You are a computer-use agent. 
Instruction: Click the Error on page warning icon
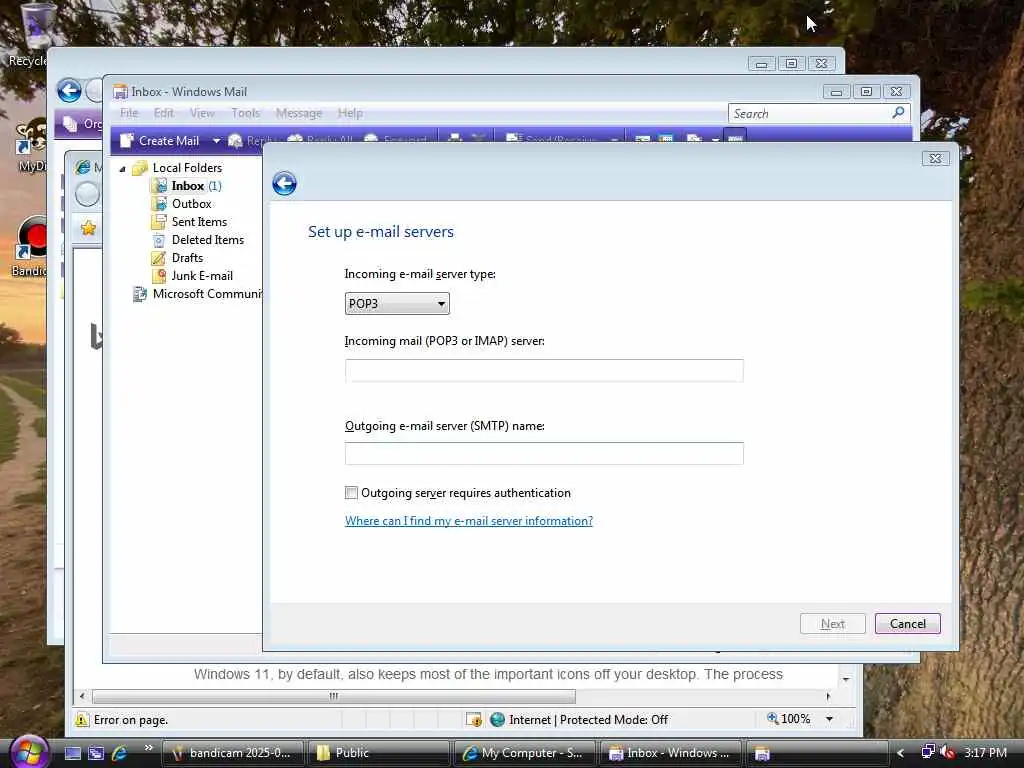pyautogui.click(x=81, y=720)
